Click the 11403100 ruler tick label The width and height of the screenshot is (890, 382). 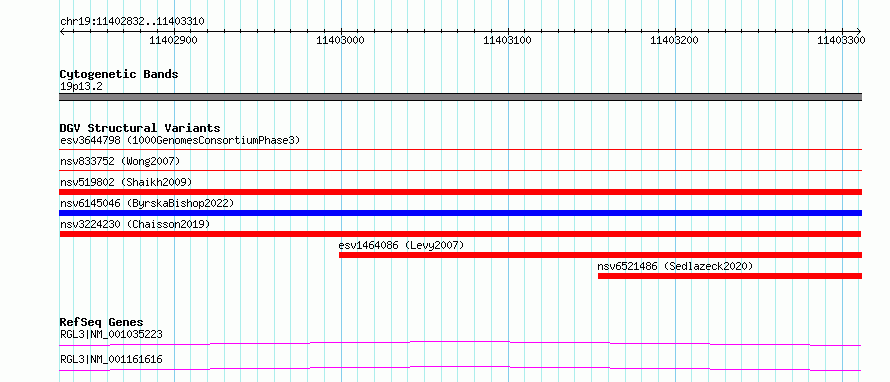[x=507, y=40]
